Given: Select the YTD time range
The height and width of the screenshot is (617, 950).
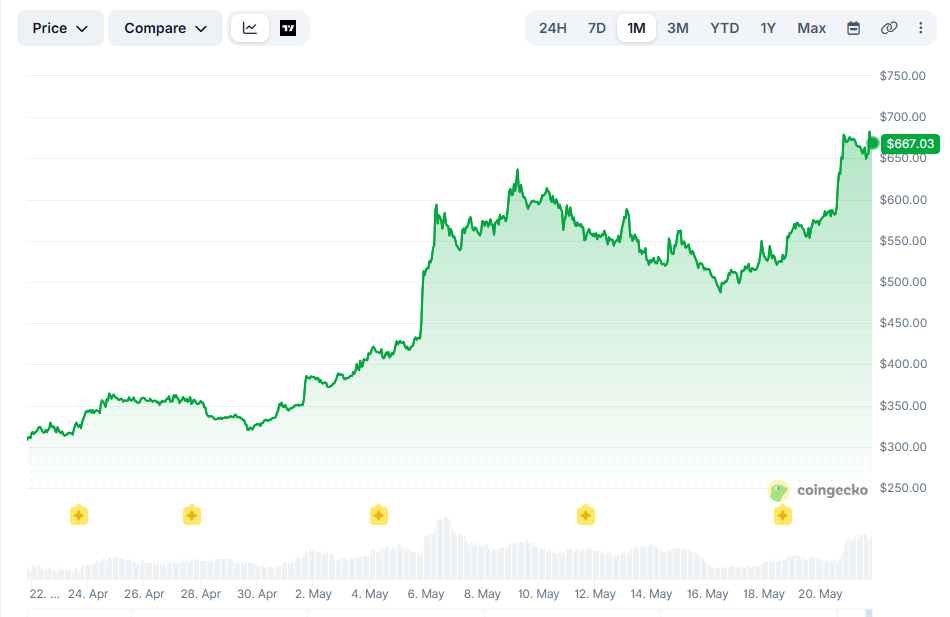Looking at the screenshot, I should pos(725,28).
